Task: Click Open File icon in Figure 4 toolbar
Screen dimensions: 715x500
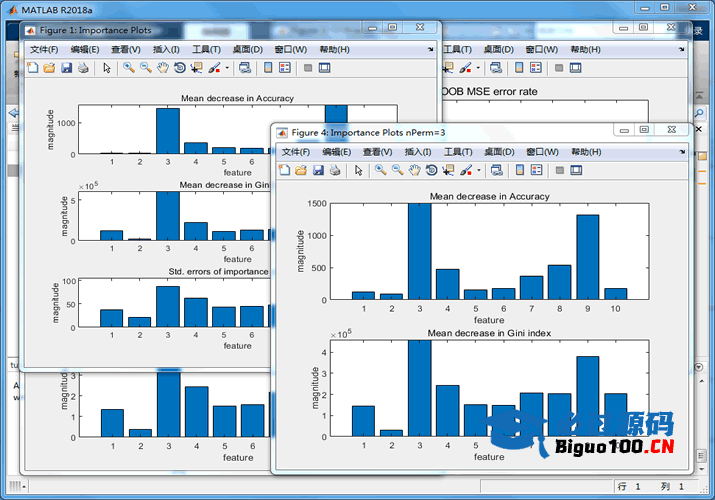Action: coord(301,170)
